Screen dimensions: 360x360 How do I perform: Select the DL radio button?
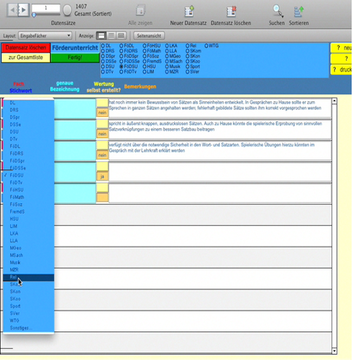(x=103, y=46)
